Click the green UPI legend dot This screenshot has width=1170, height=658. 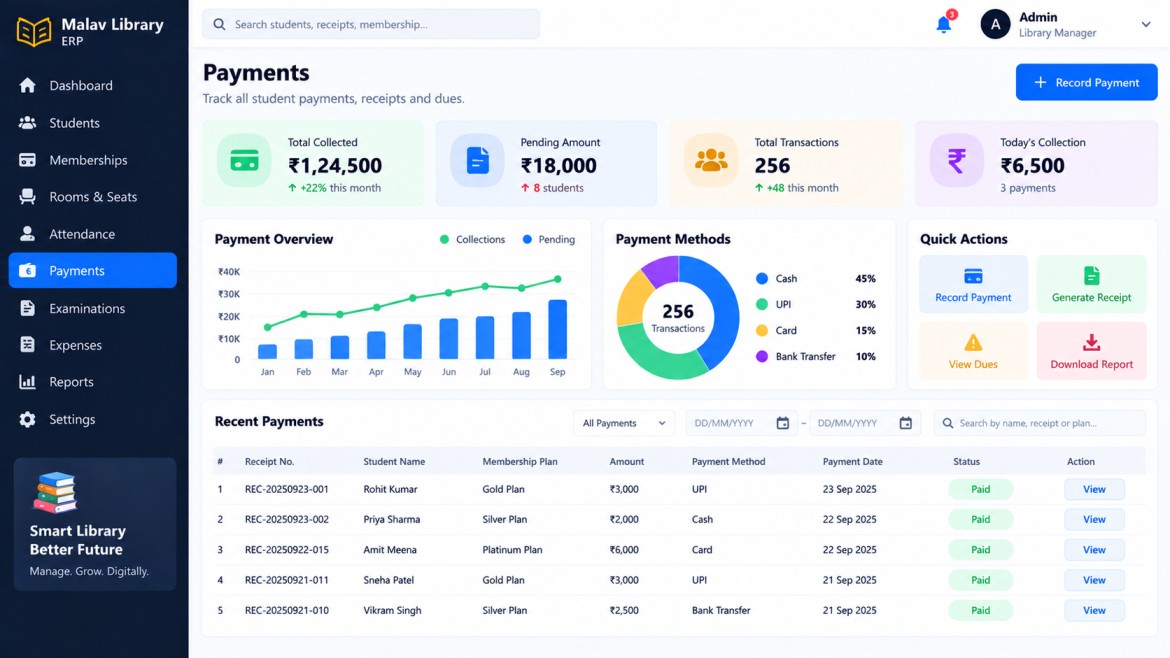pos(762,304)
